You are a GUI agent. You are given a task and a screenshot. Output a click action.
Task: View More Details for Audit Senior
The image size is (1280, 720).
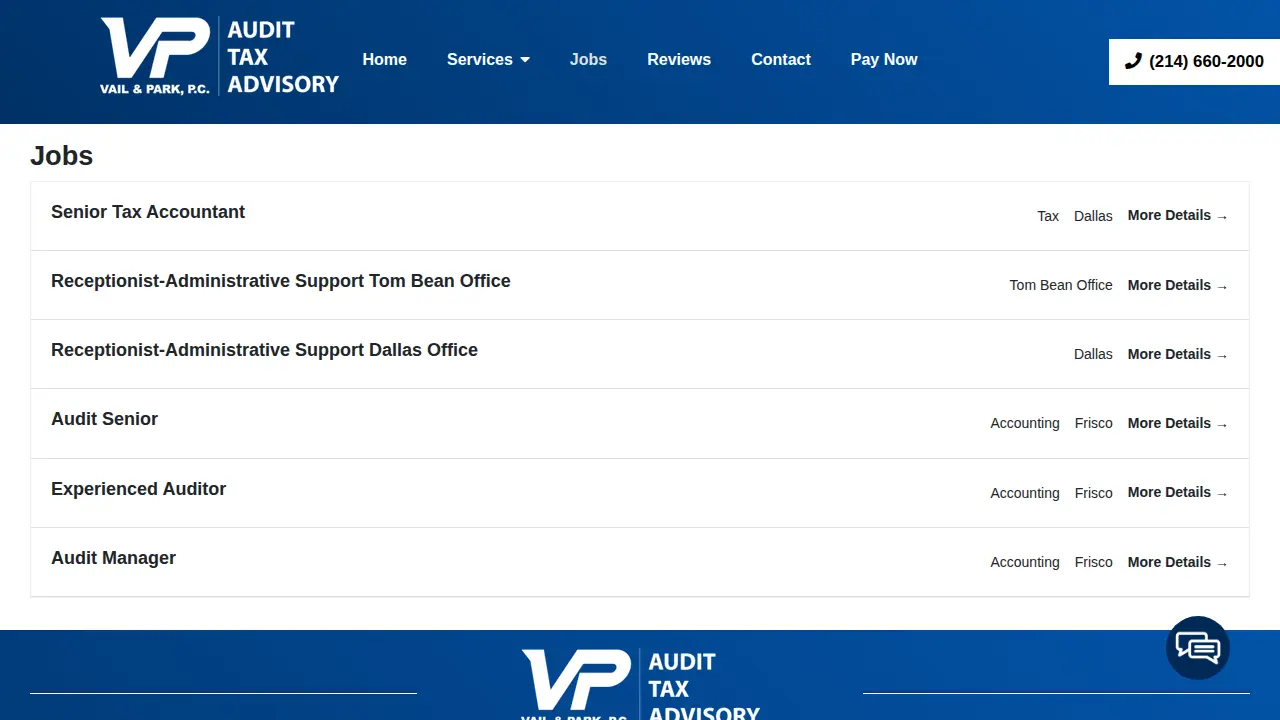click(x=1178, y=423)
